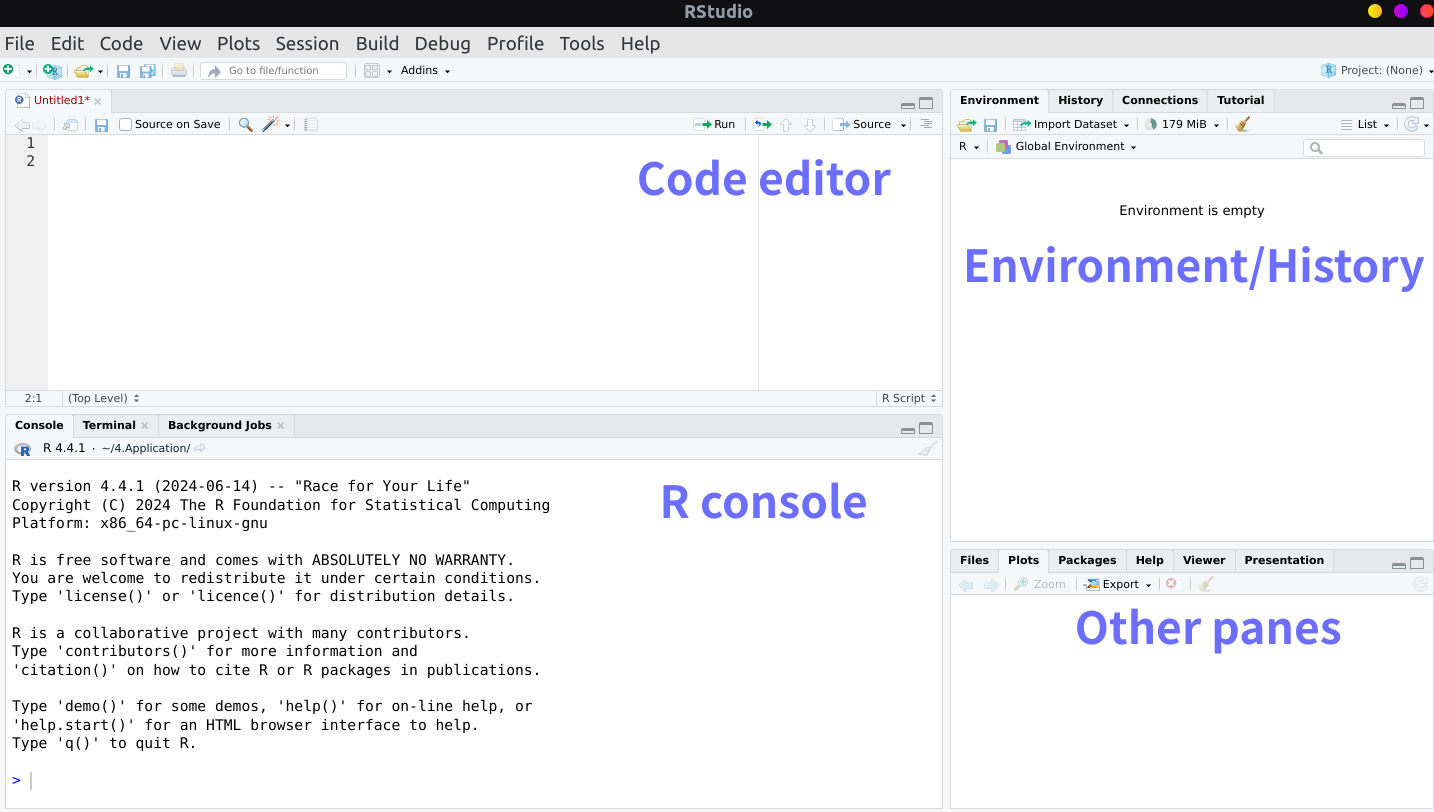
Task: Click the Find/Replace magnifier icon
Action: tap(245, 125)
